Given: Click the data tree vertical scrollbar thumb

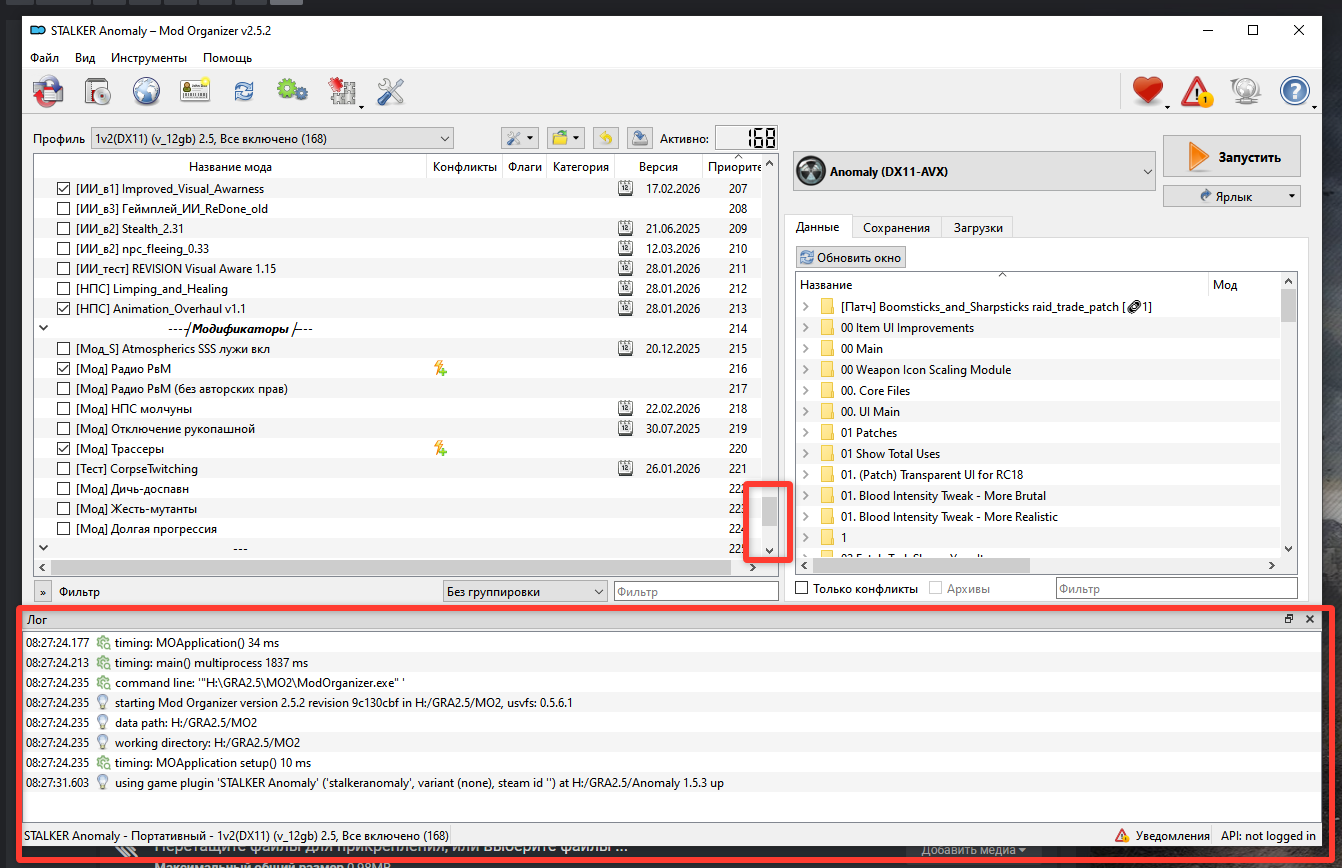Looking at the screenshot, I should [1288, 306].
